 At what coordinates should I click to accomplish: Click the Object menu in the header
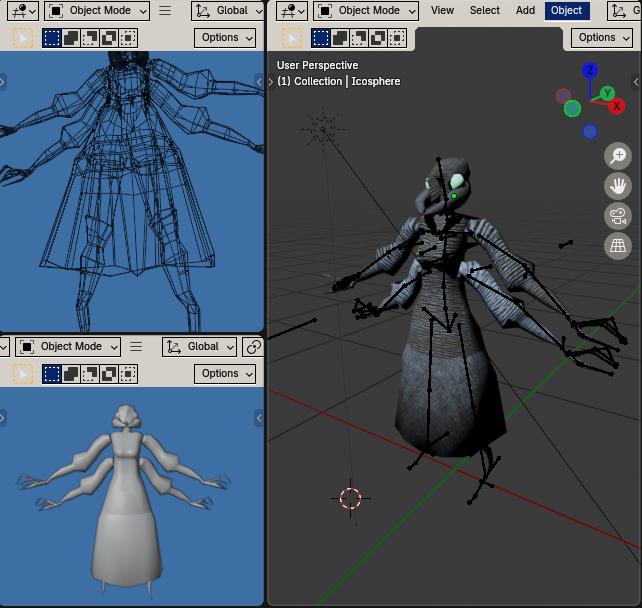[566, 11]
